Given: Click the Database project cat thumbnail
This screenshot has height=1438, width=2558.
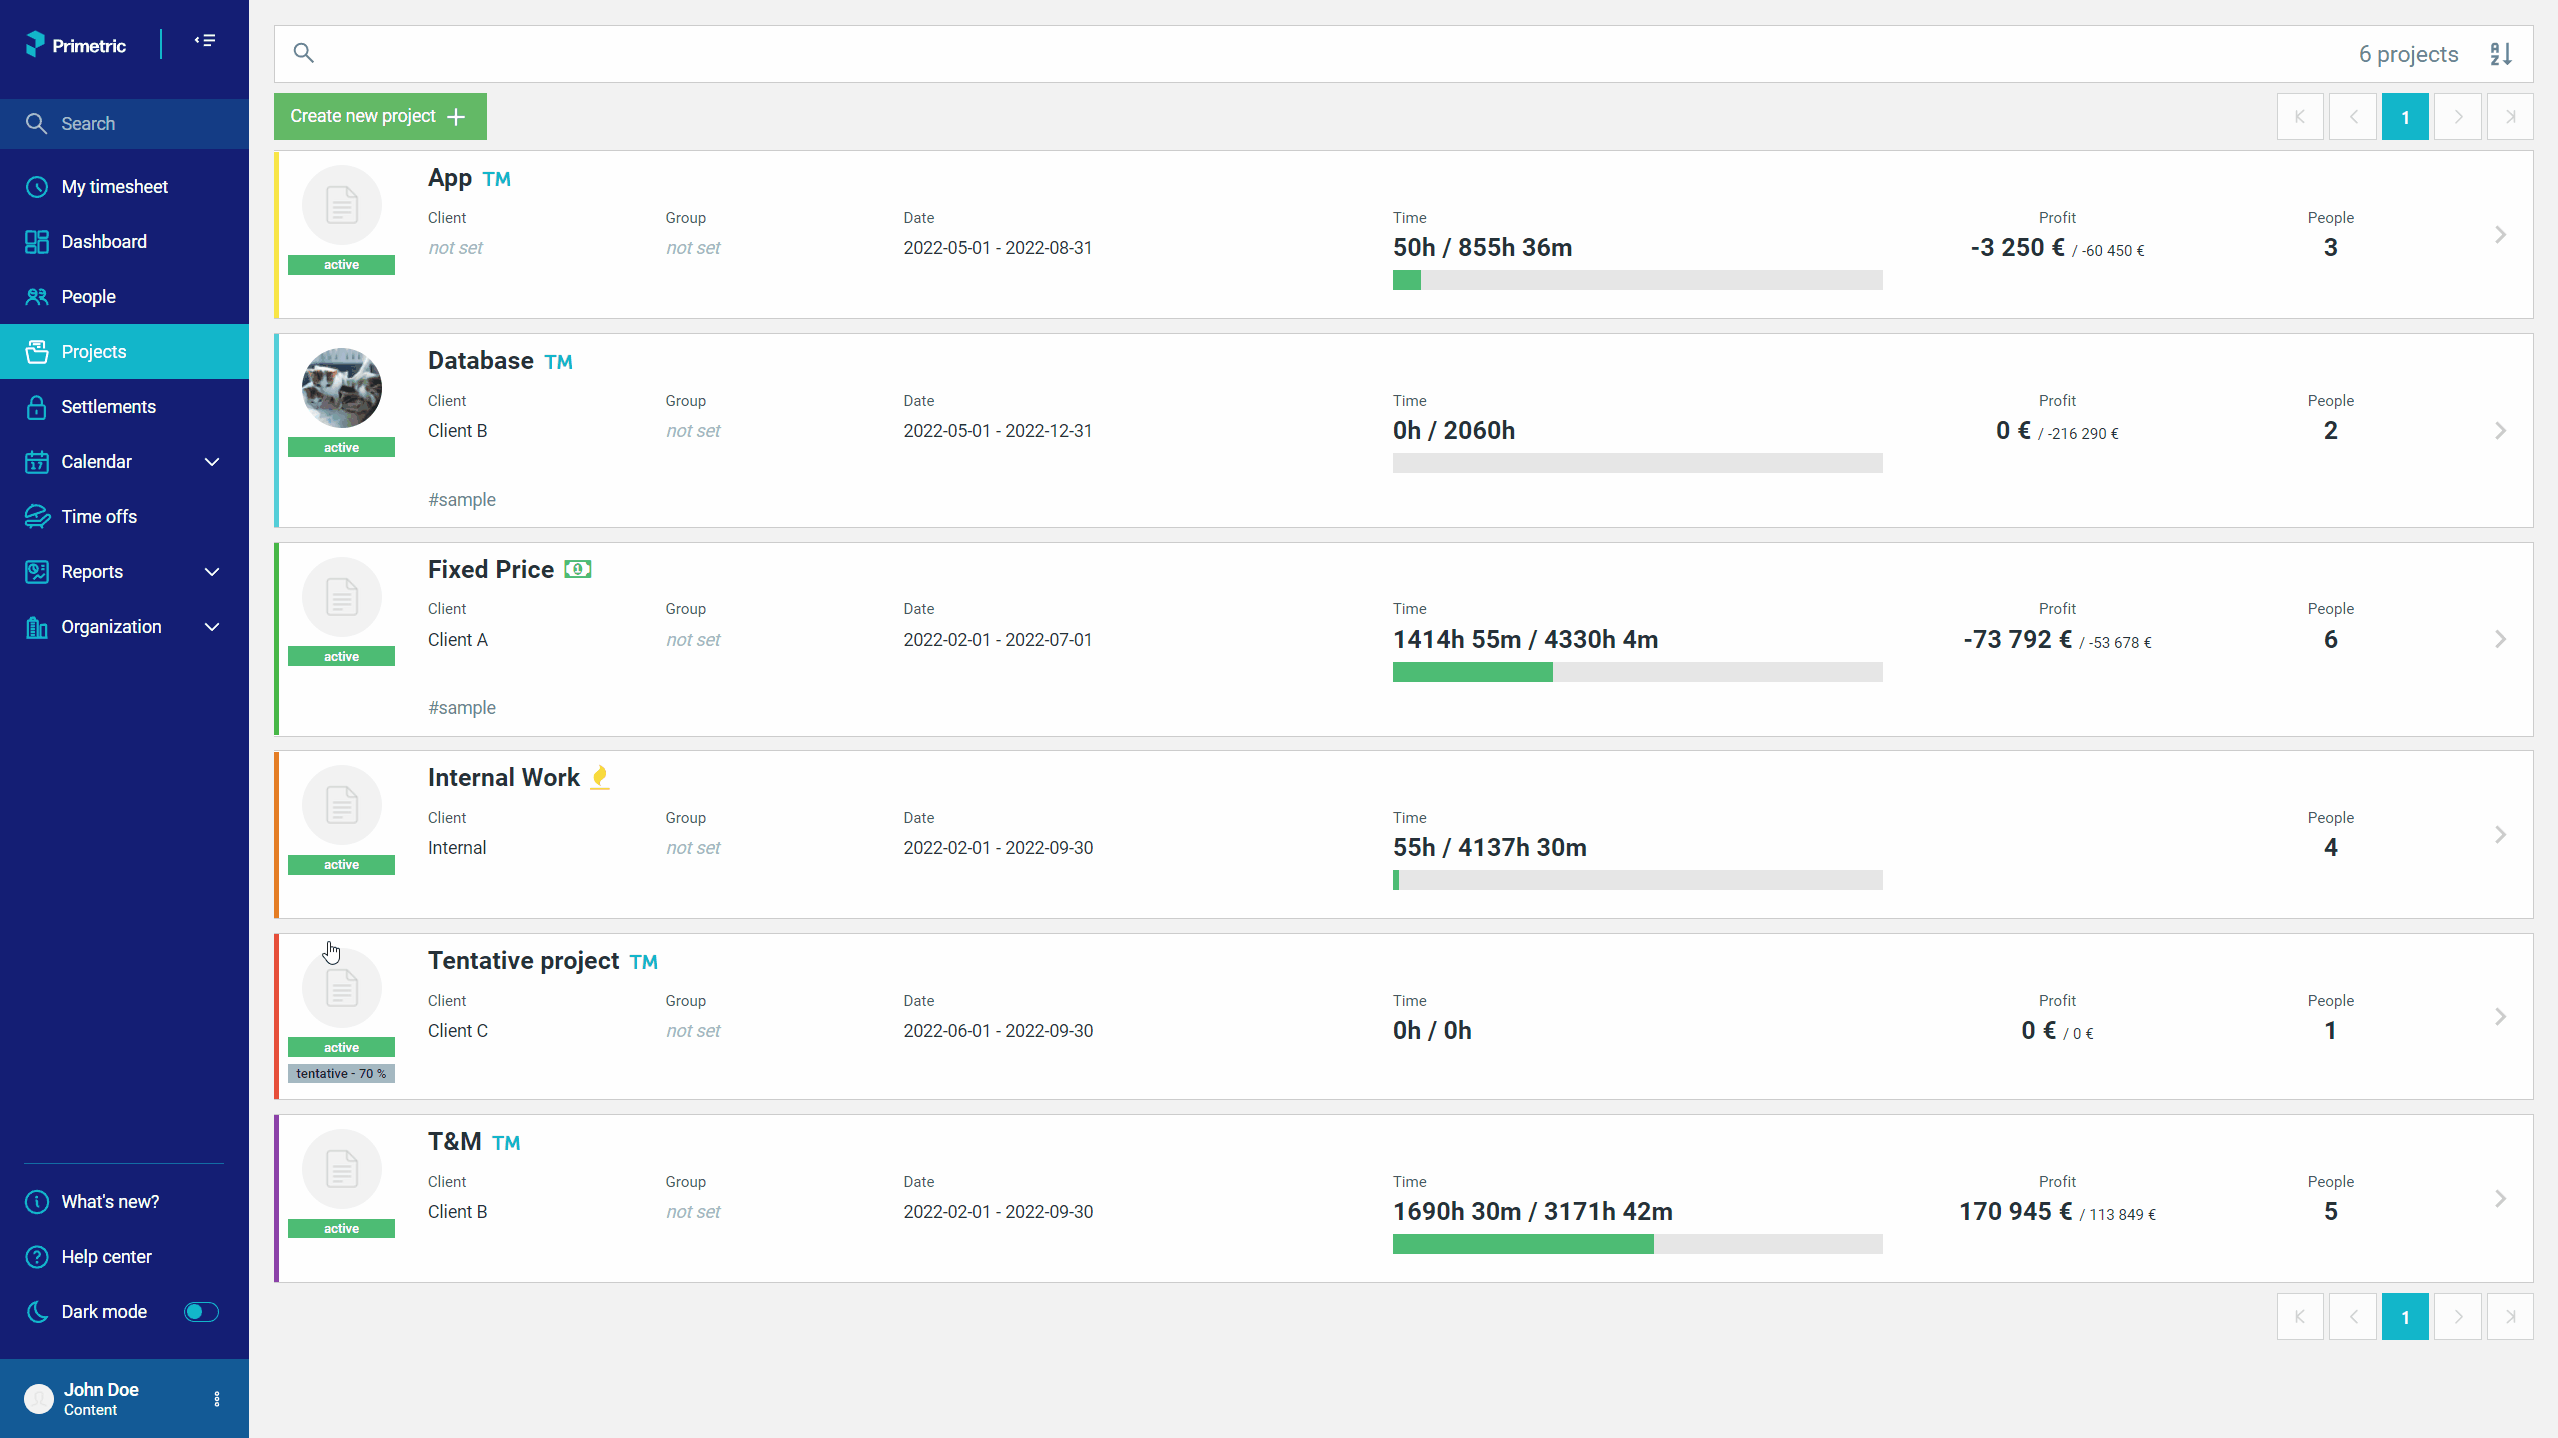Looking at the screenshot, I should pyautogui.click(x=342, y=388).
